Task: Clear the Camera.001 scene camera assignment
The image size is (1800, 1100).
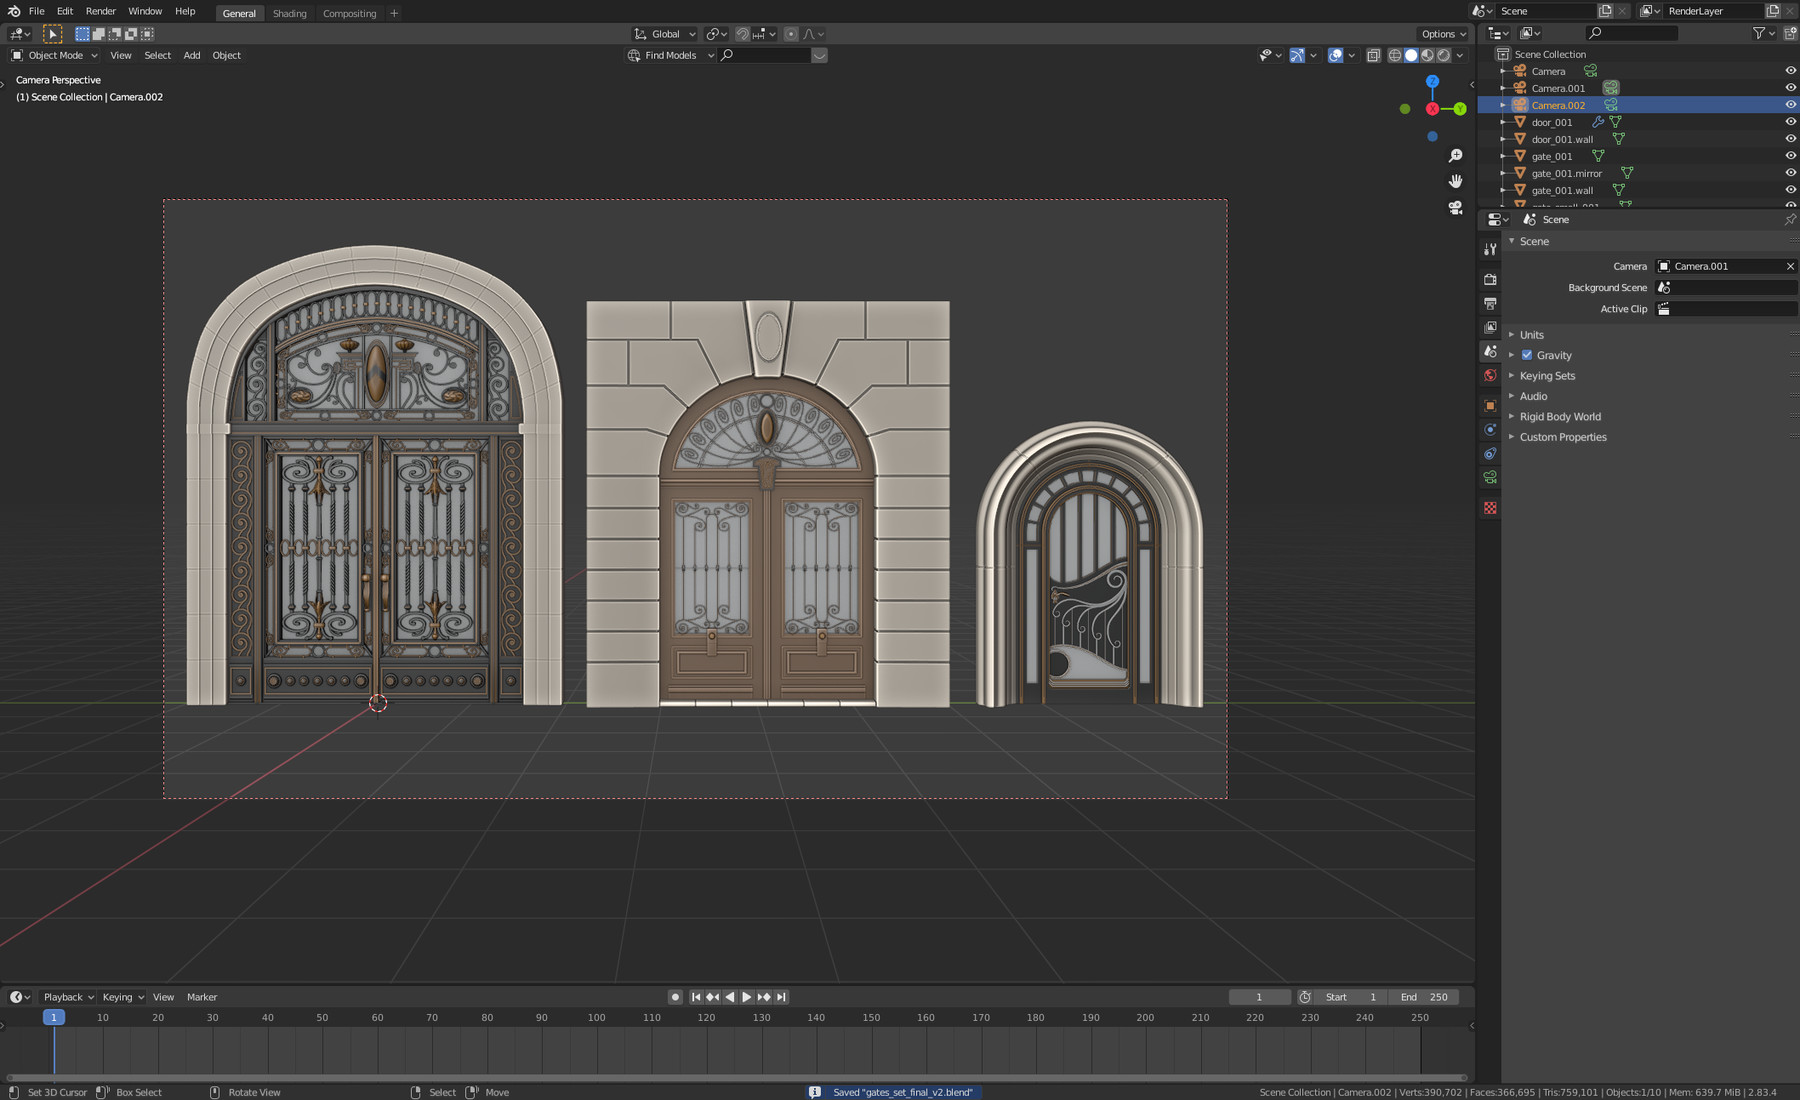Action: click(x=1790, y=266)
